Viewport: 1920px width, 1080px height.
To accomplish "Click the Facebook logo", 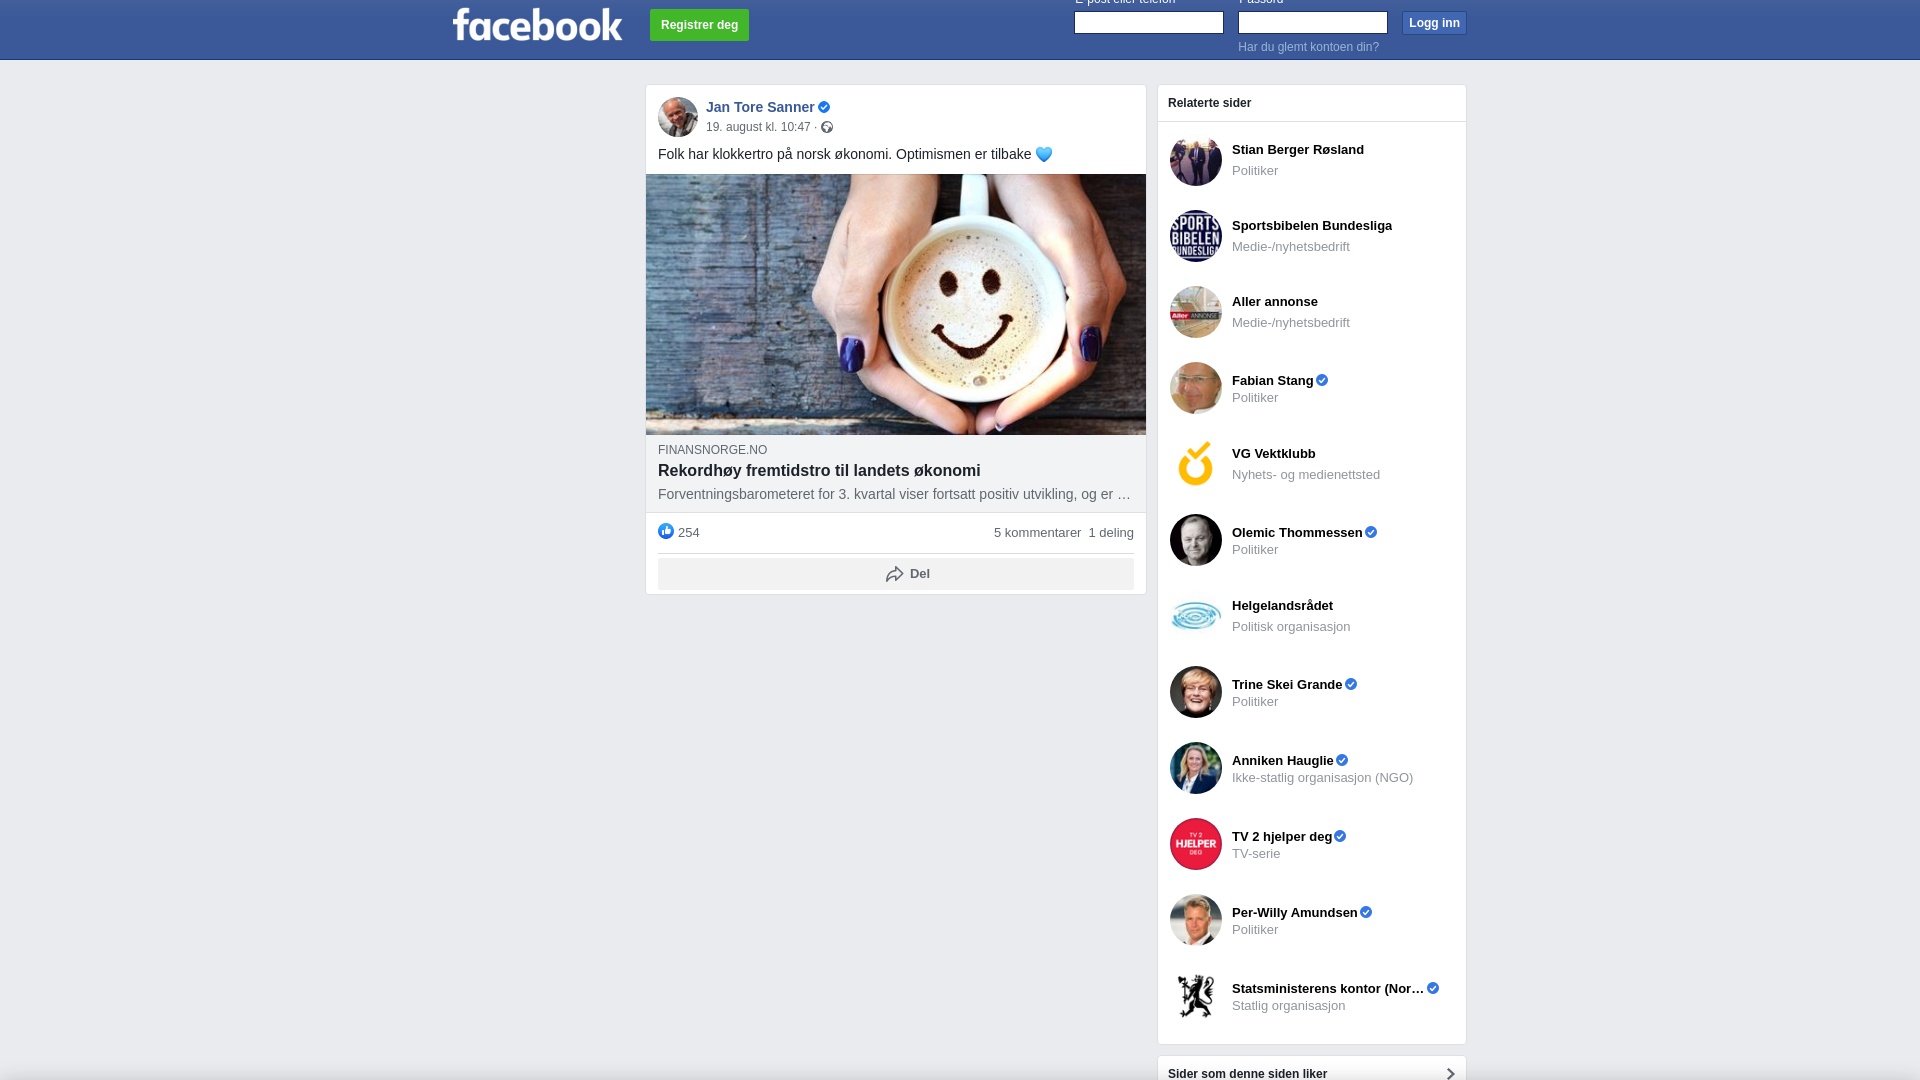I will click(x=537, y=25).
